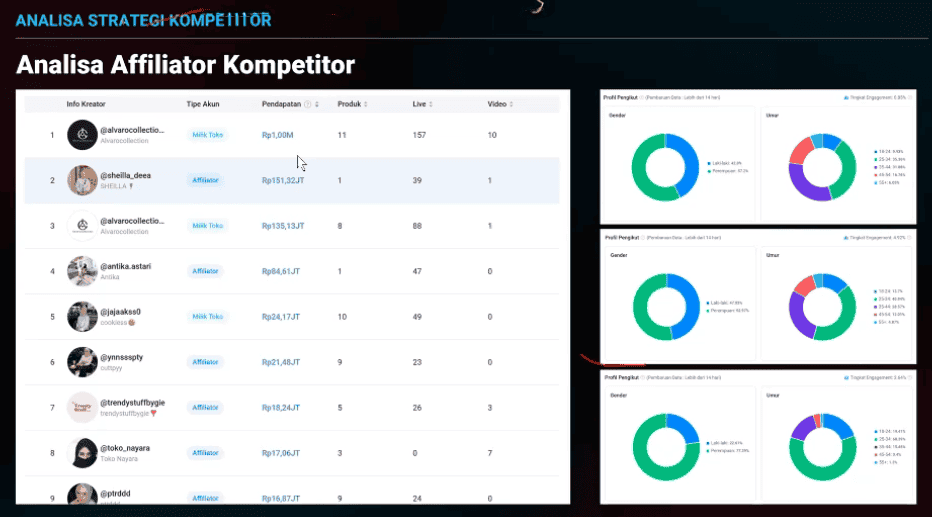Click first @alvarocollection black avatar in row 1

82,135
